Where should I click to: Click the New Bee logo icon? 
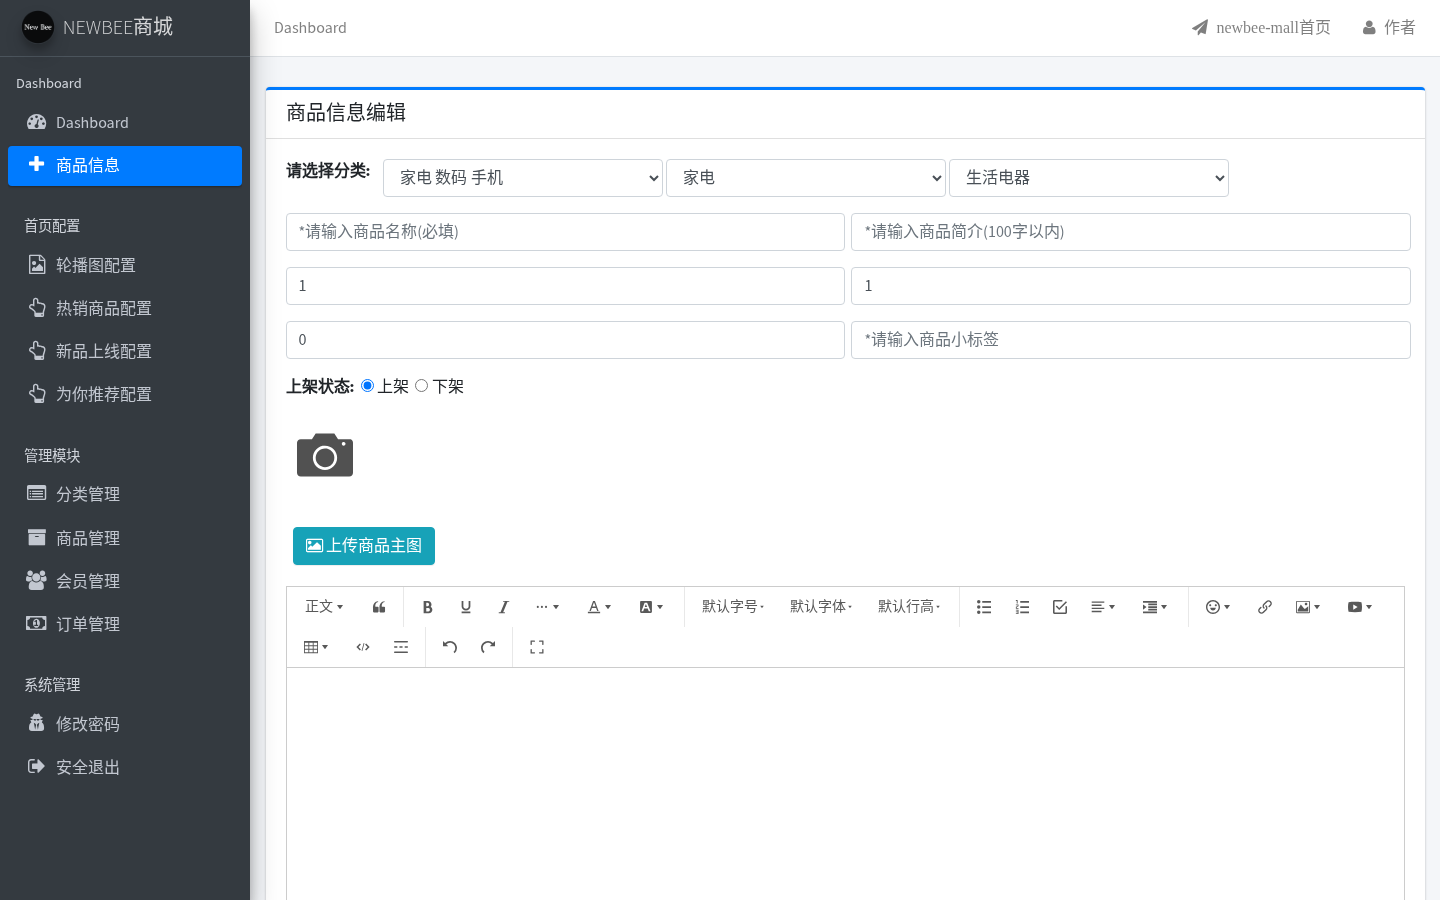(x=38, y=27)
